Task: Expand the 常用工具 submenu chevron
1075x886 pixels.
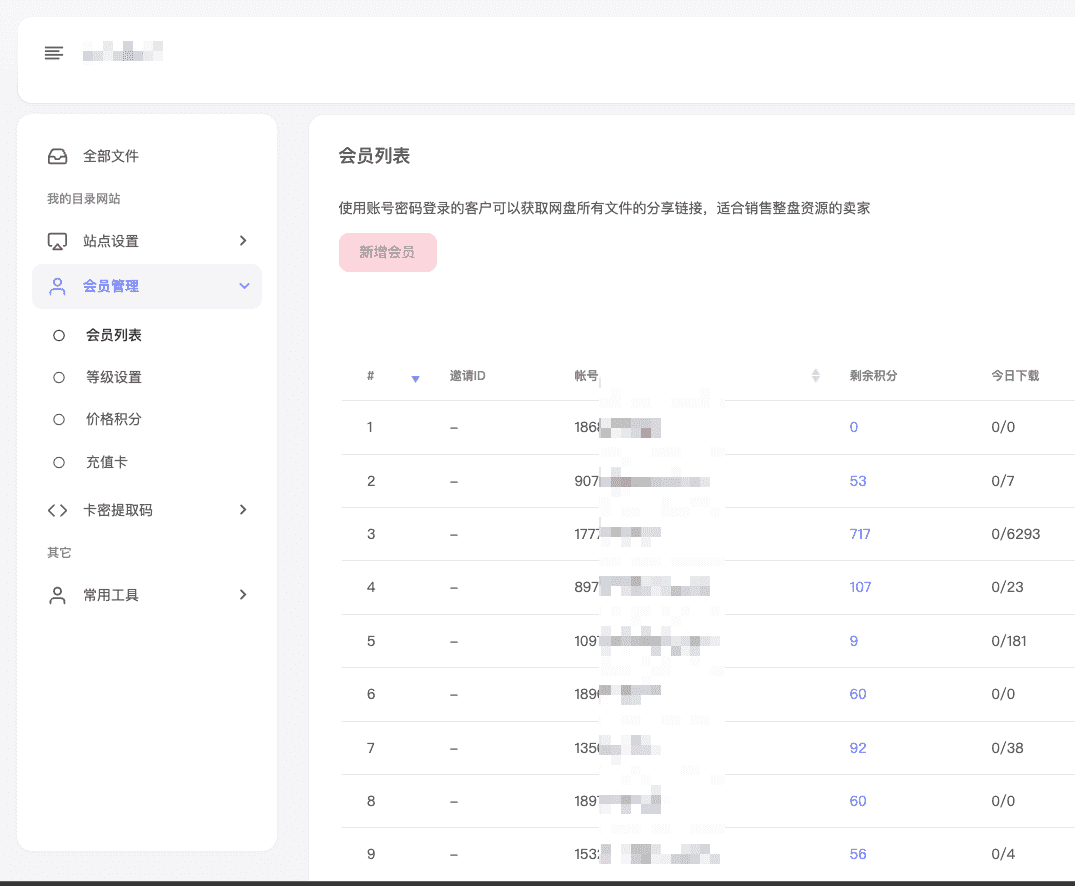Action: point(242,595)
